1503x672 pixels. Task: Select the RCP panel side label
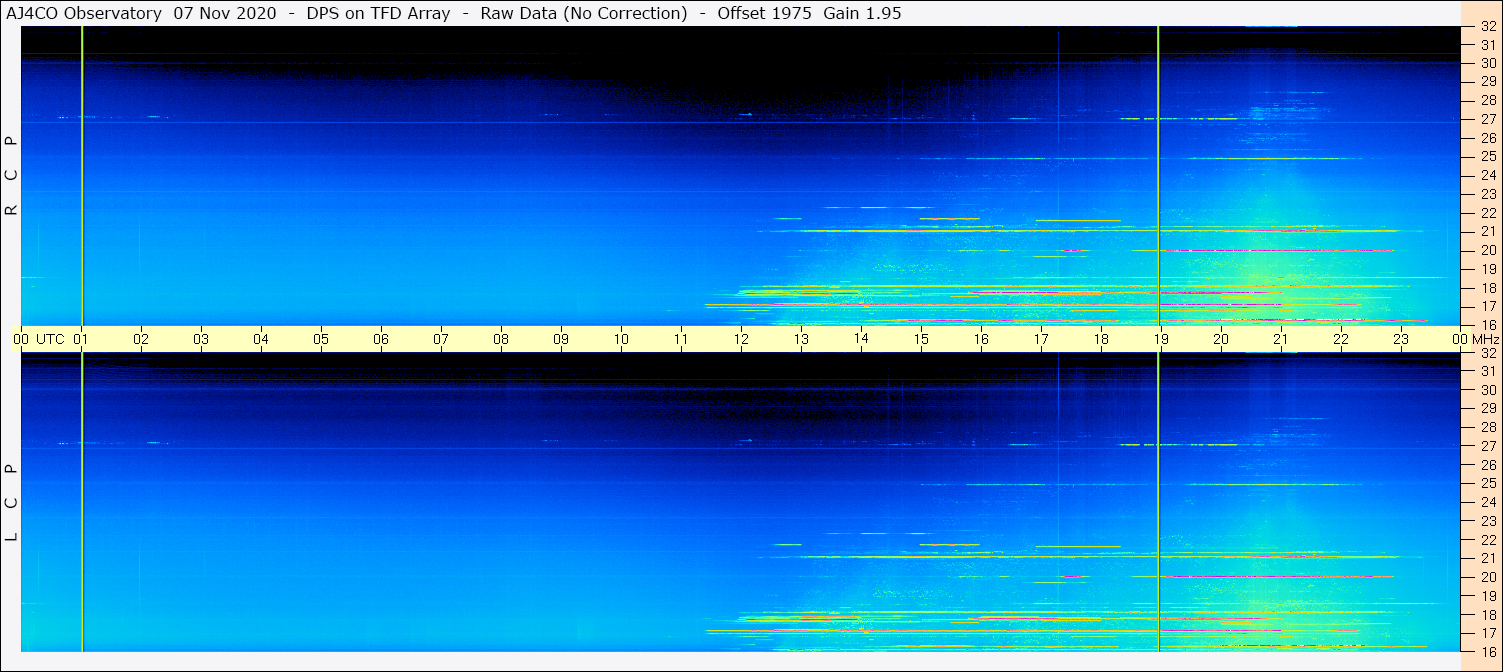coord(12,176)
